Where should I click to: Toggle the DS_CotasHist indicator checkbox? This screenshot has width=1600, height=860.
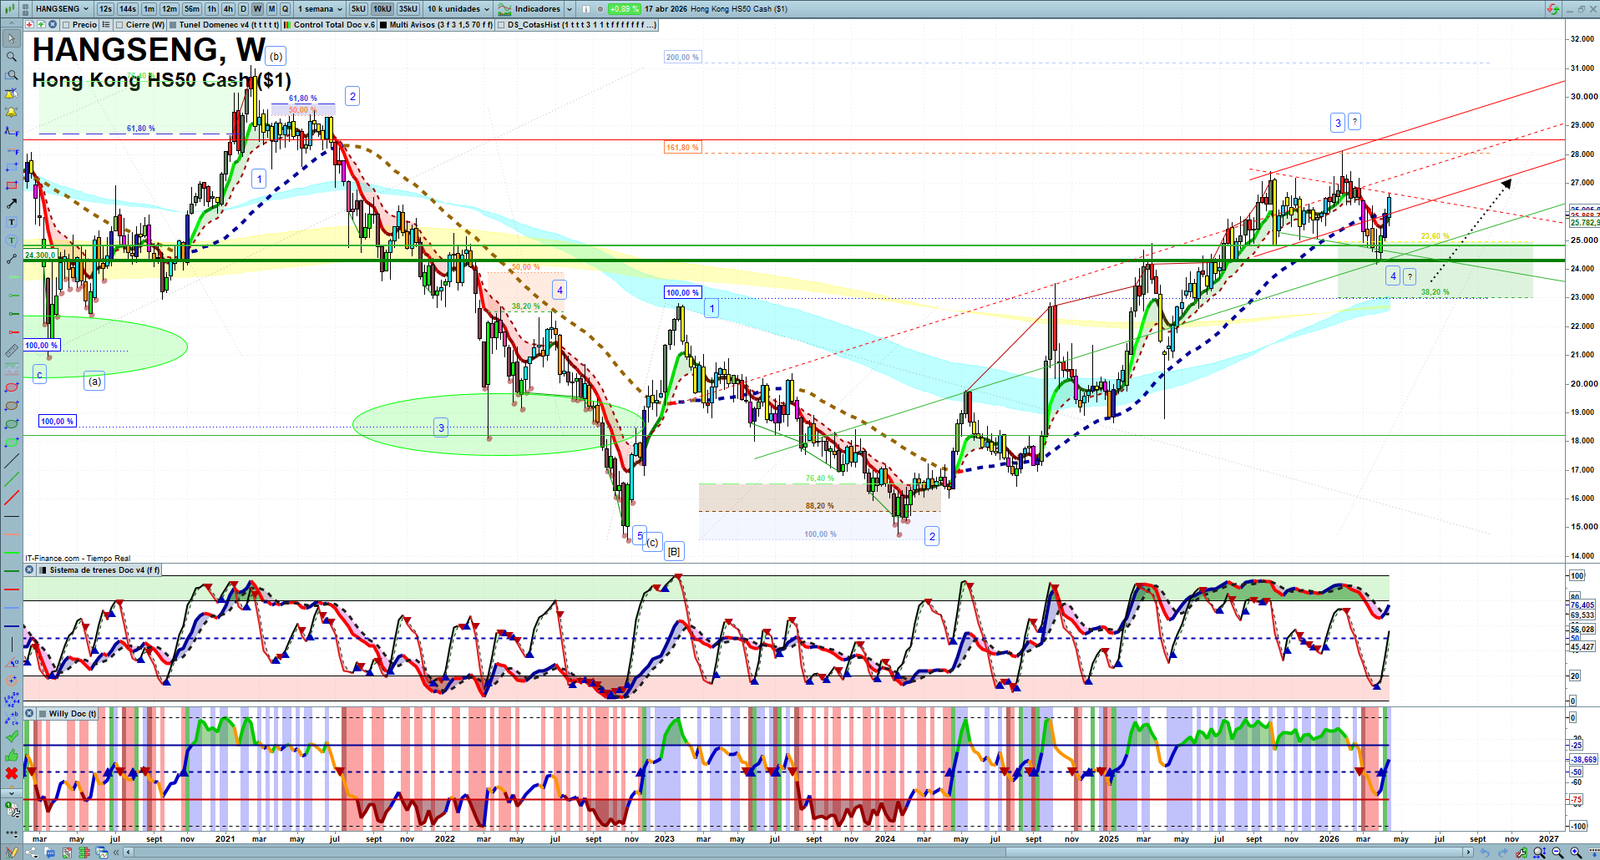click(x=502, y=25)
